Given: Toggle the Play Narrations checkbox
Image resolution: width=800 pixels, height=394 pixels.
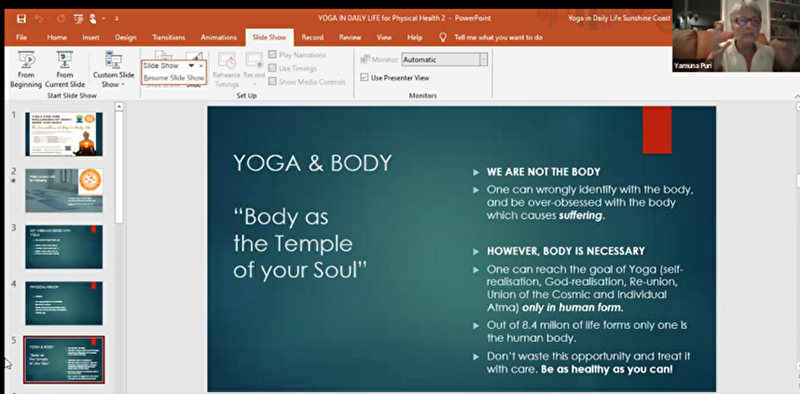Looking at the screenshot, I should pos(272,55).
